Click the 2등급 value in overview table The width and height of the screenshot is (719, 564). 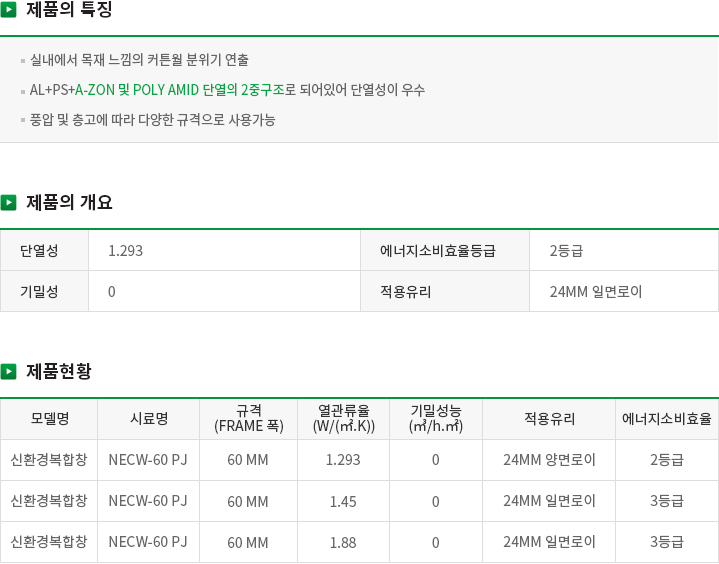pyautogui.click(x=566, y=251)
